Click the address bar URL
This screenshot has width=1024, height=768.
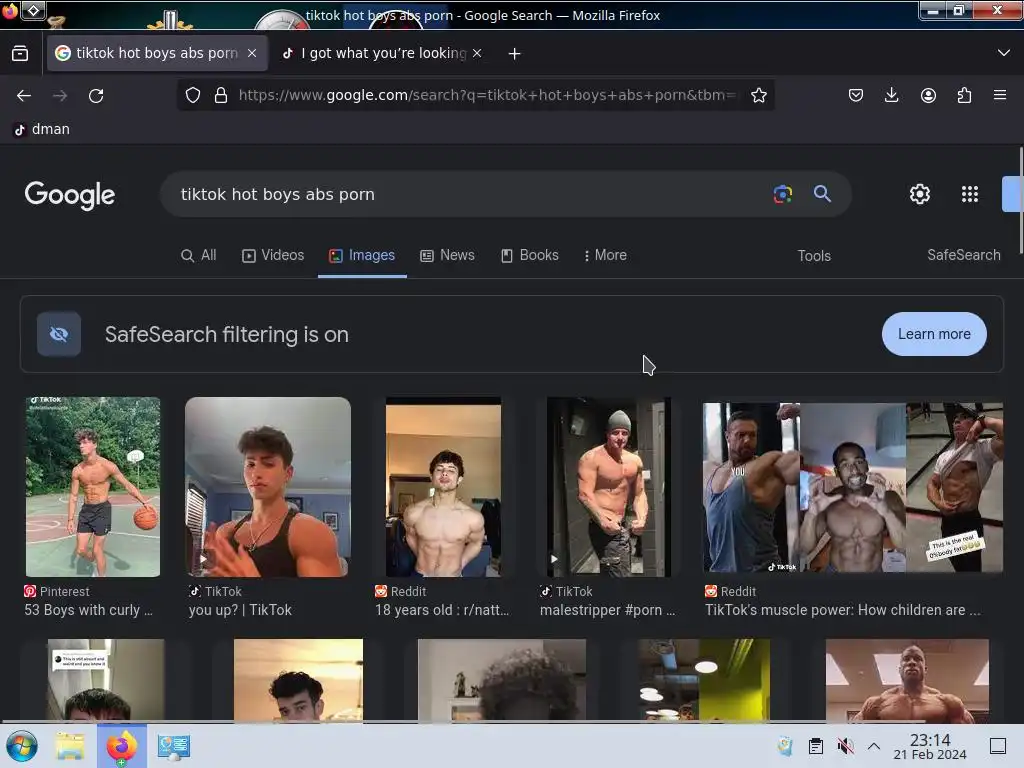(x=487, y=95)
